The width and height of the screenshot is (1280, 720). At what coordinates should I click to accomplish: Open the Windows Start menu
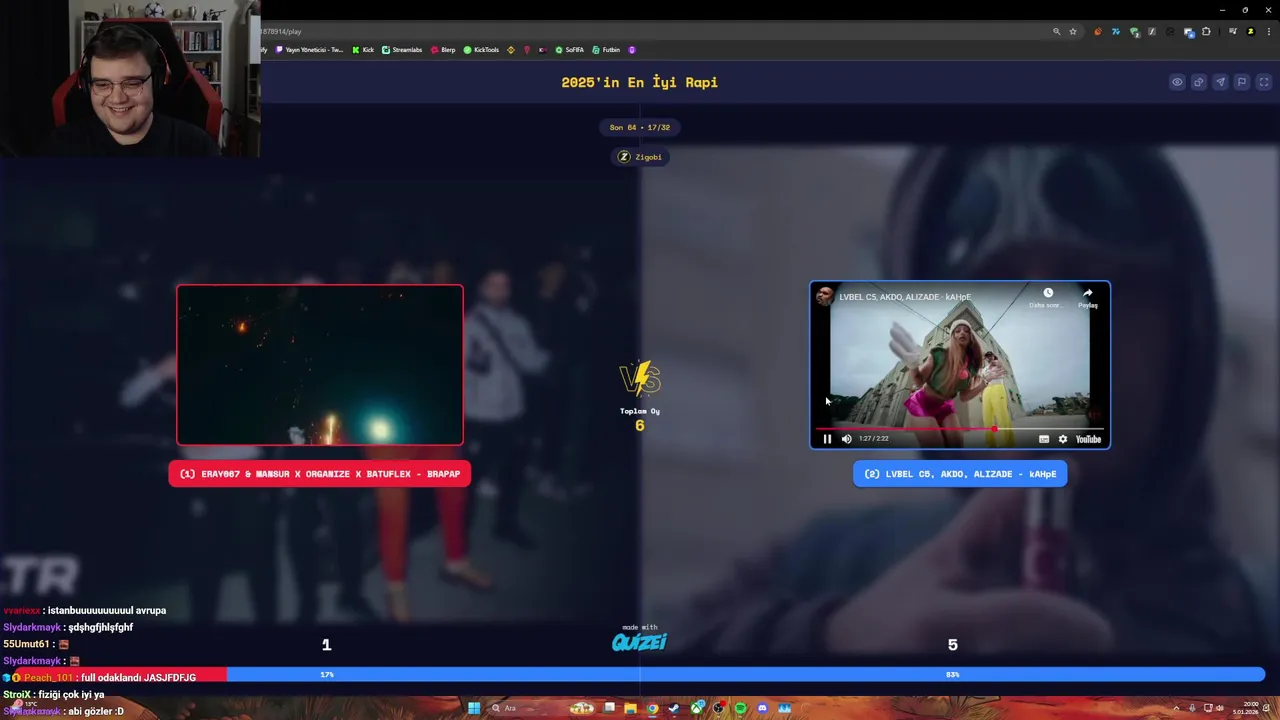pos(474,709)
